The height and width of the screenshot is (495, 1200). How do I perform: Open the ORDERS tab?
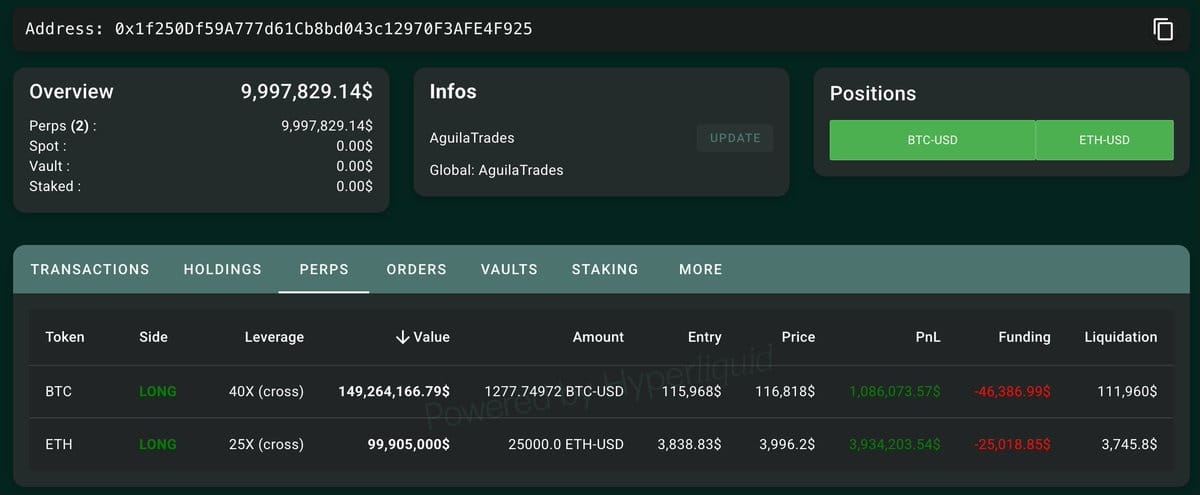416,269
